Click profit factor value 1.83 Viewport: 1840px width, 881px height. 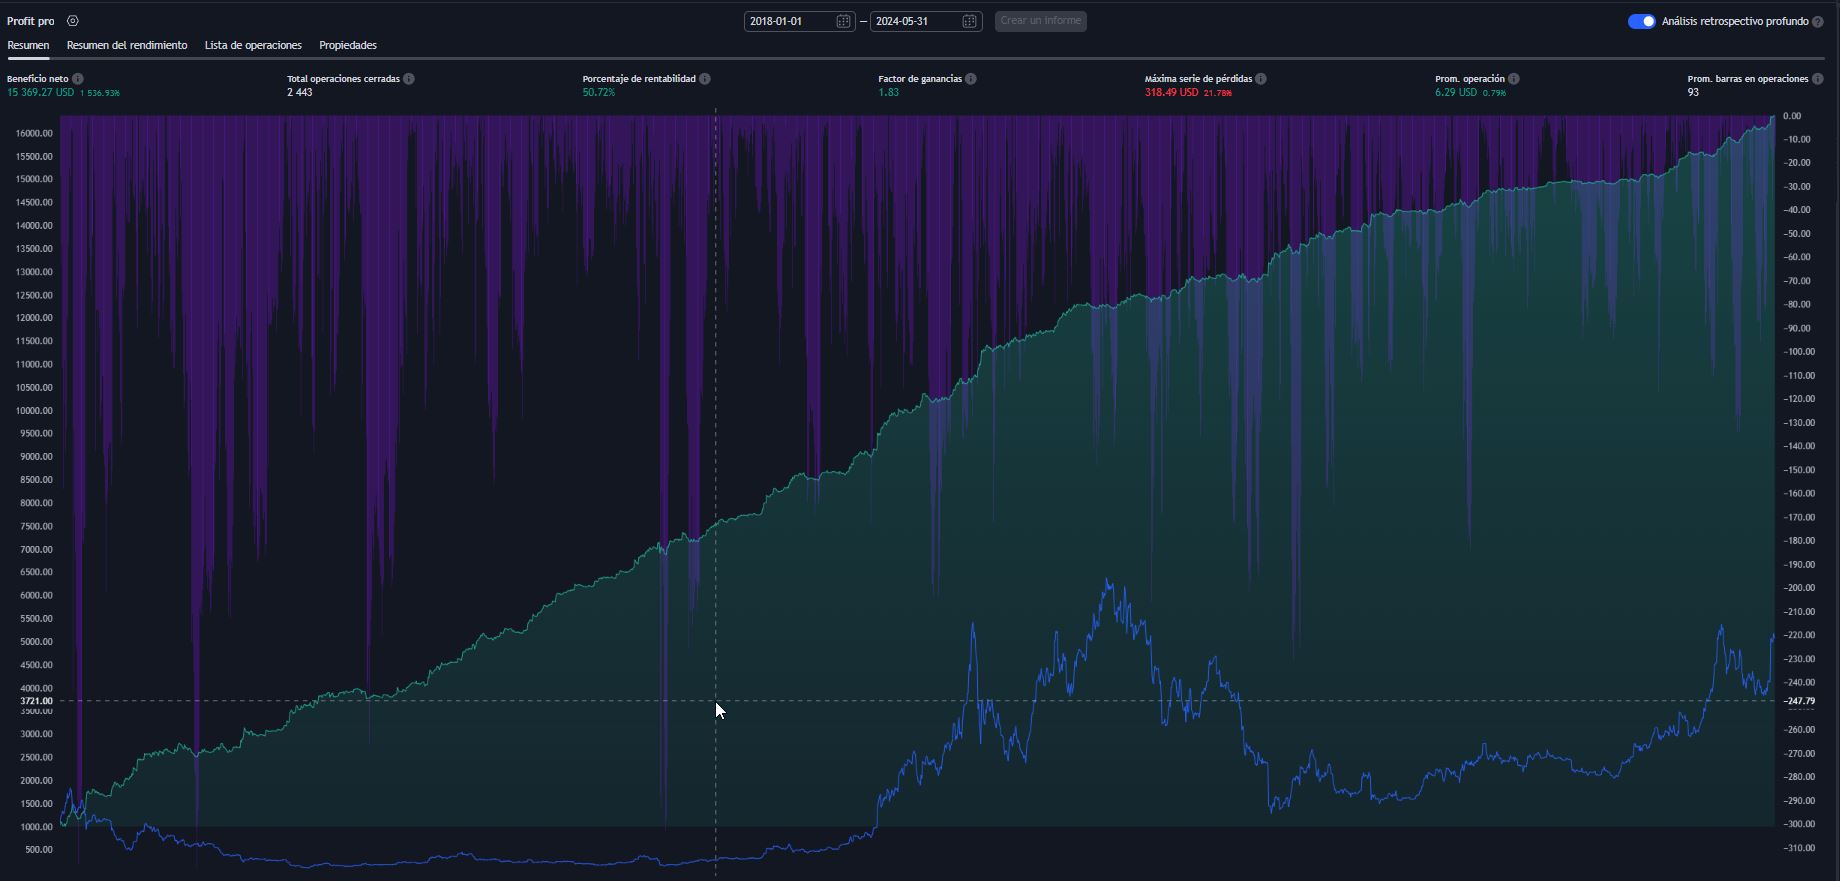[888, 92]
